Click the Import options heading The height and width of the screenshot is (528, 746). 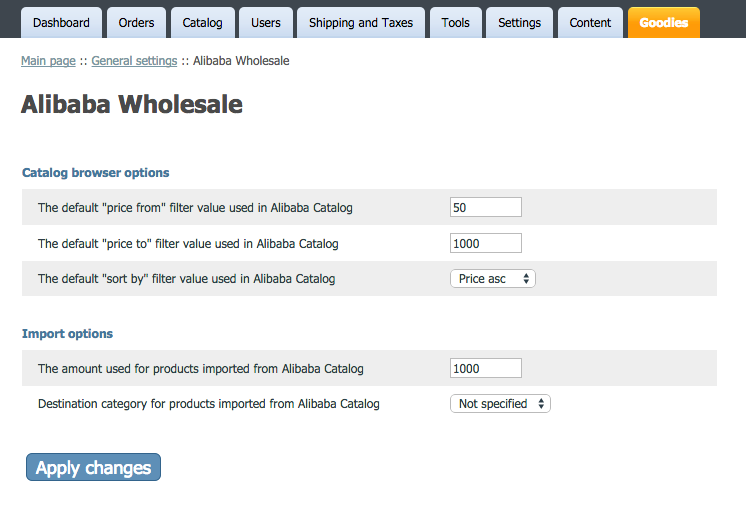68,333
